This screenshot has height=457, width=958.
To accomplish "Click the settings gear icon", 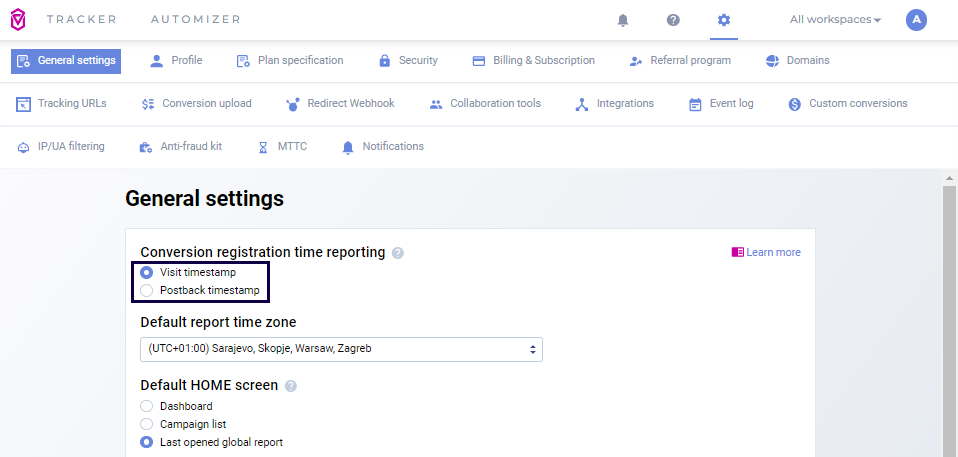I will pos(724,20).
